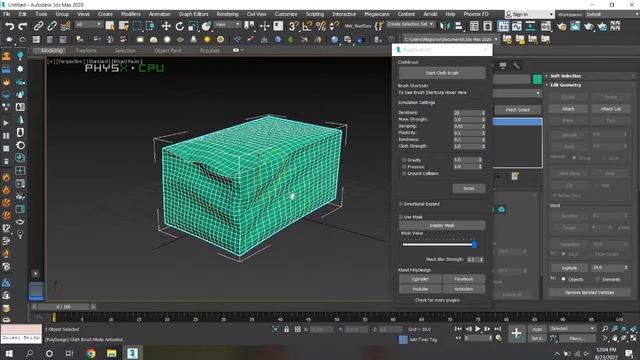Image resolution: width=640 pixels, height=360 pixels.
Task: Click the Align tool icon
Action: click(x=458, y=26)
